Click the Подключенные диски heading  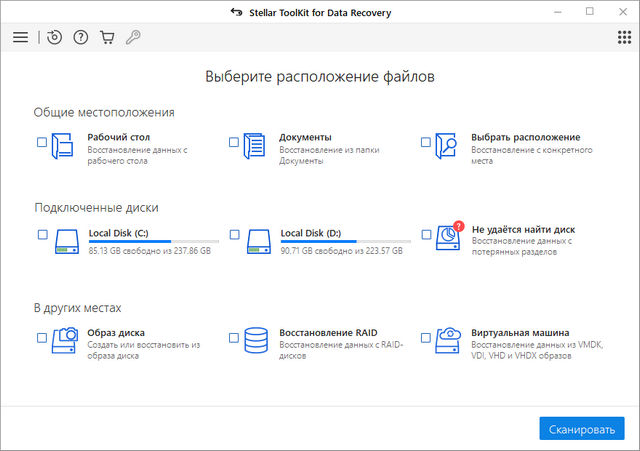click(96, 208)
